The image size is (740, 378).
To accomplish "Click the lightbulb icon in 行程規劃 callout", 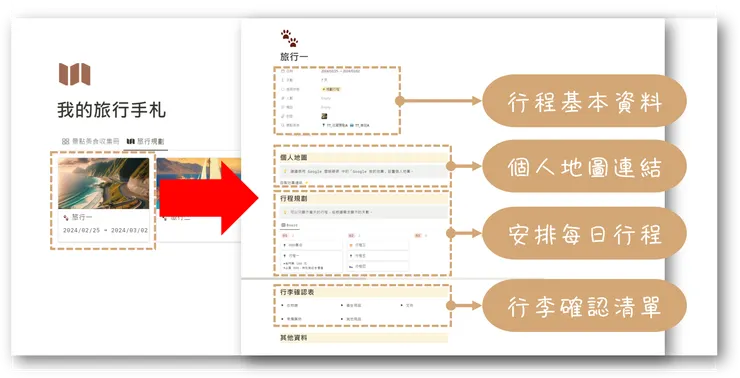I will coord(285,212).
